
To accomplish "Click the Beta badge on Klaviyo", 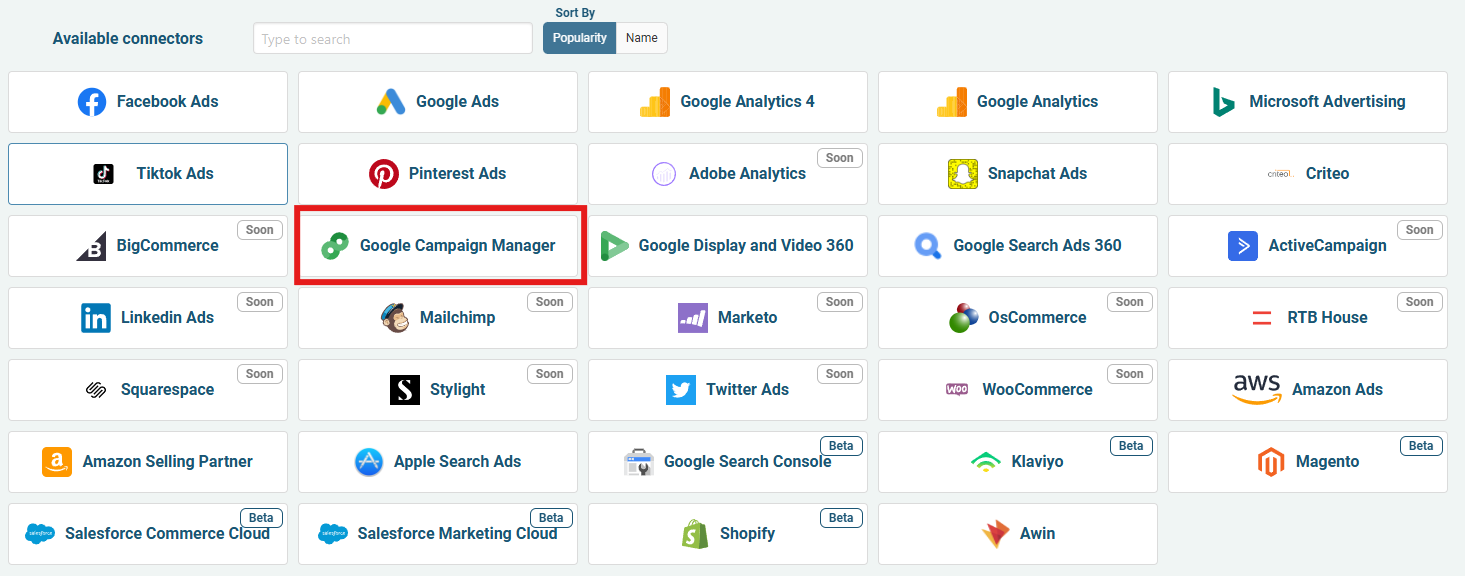I will click(x=1131, y=446).
